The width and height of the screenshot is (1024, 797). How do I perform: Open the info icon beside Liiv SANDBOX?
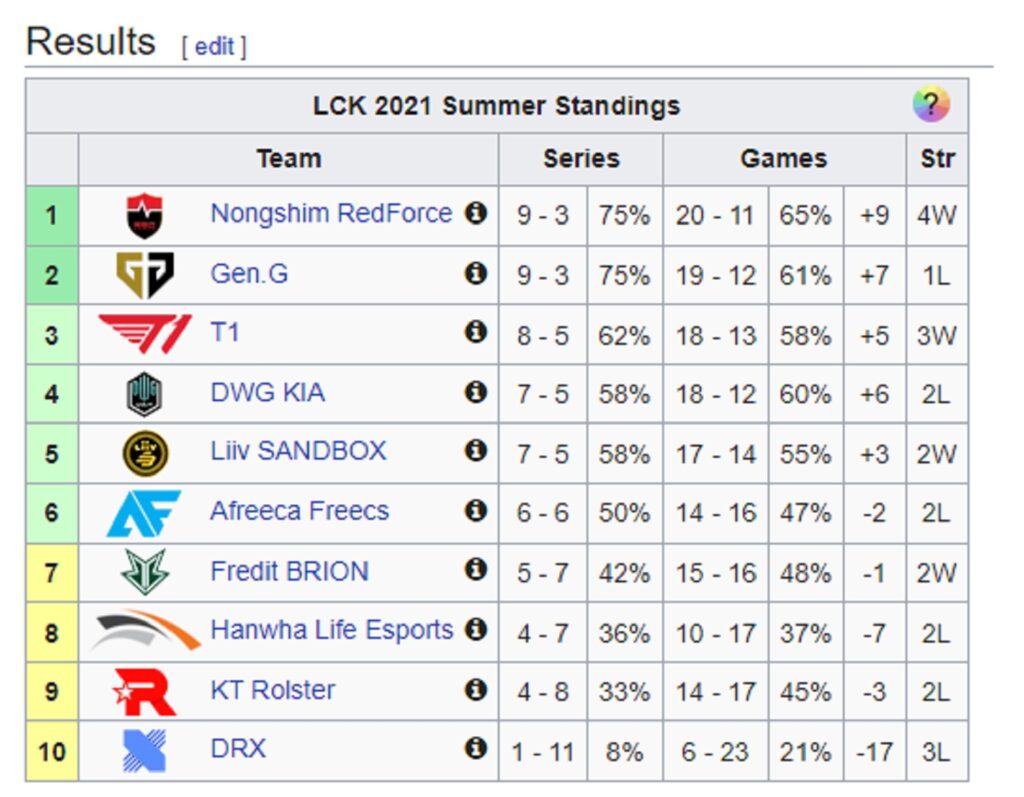pos(475,450)
